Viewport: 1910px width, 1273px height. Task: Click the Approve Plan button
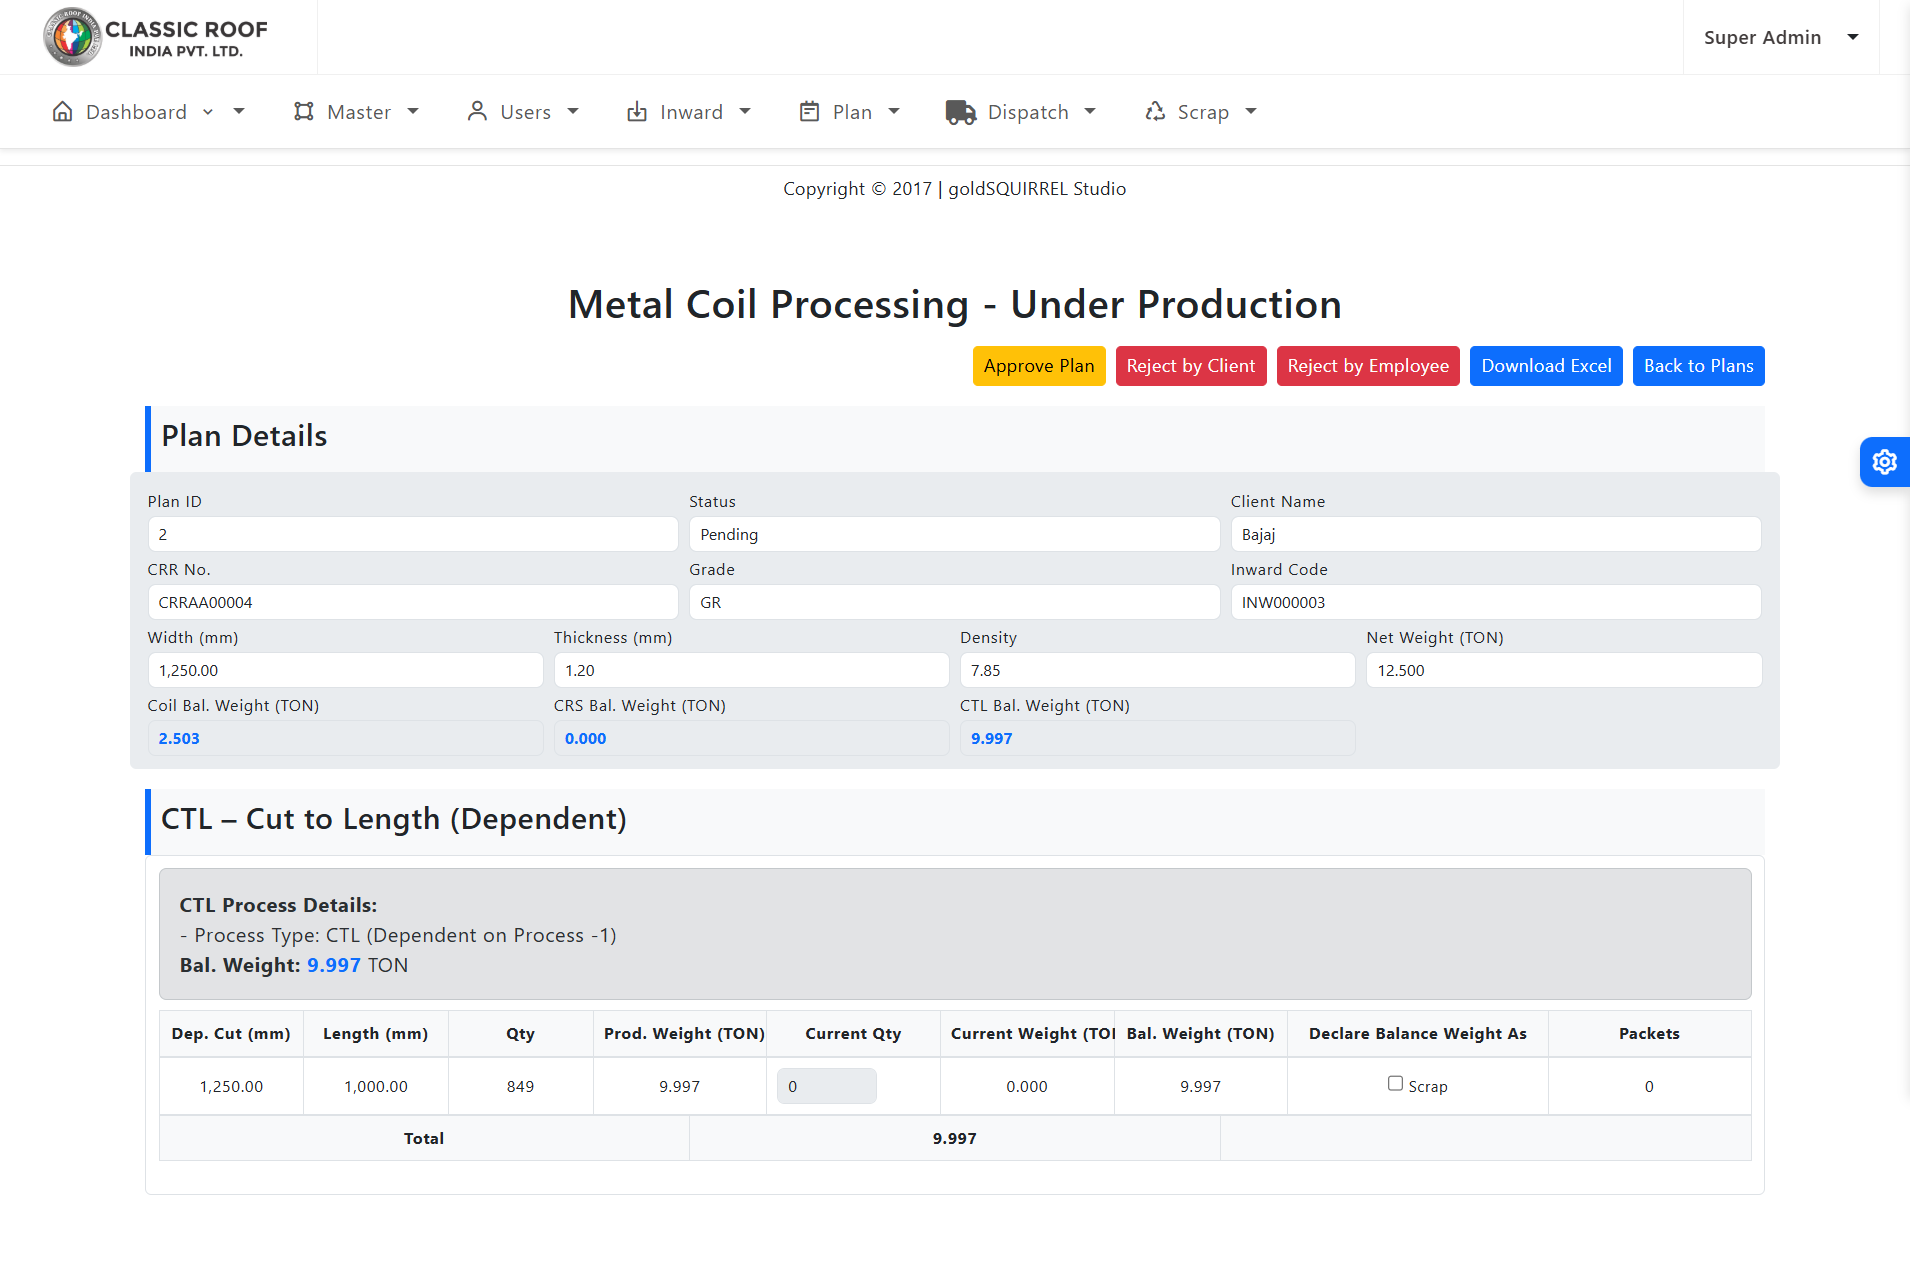(x=1038, y=366)
